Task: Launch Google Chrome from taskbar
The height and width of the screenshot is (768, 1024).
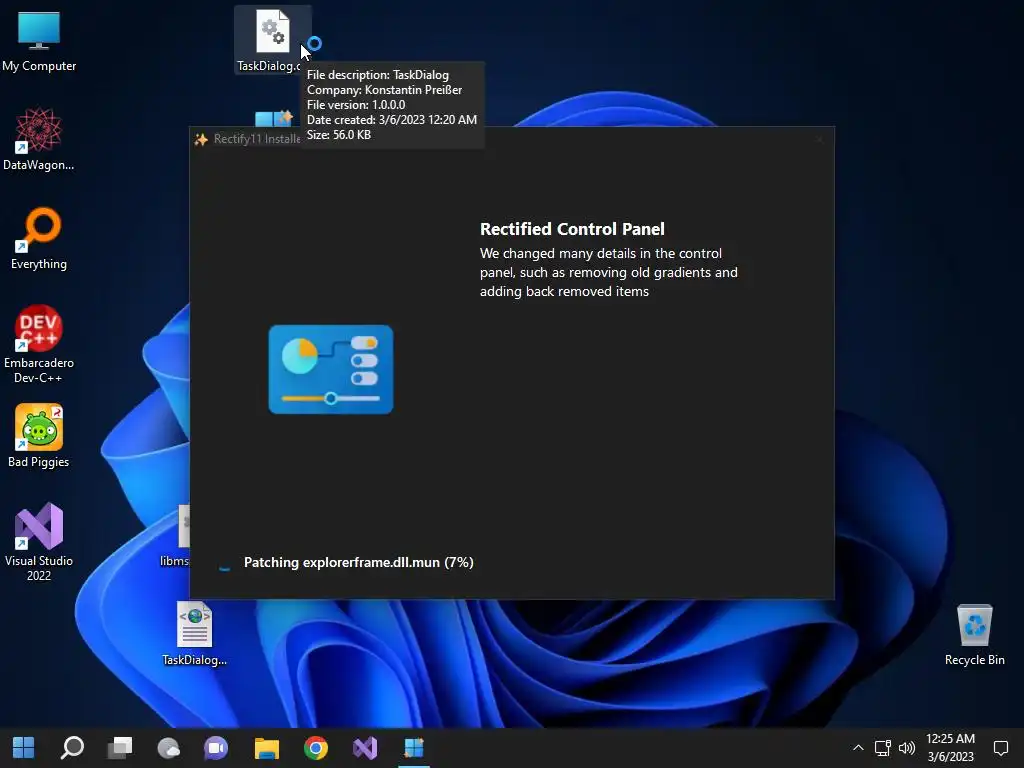Action: click(316, 747)
